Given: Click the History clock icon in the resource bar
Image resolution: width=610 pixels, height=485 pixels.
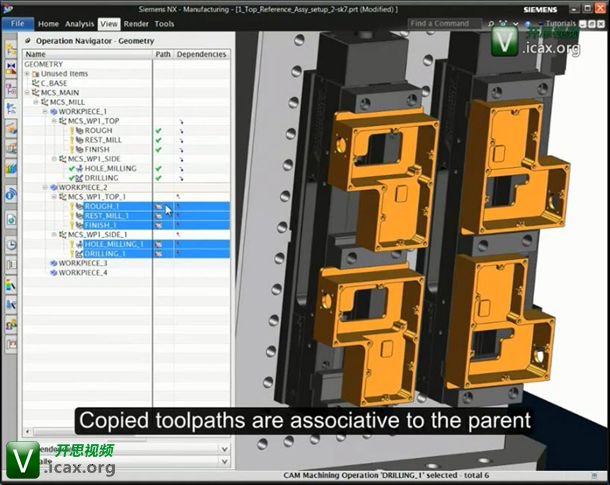Looking at the screenshot, I should [10, 243].
